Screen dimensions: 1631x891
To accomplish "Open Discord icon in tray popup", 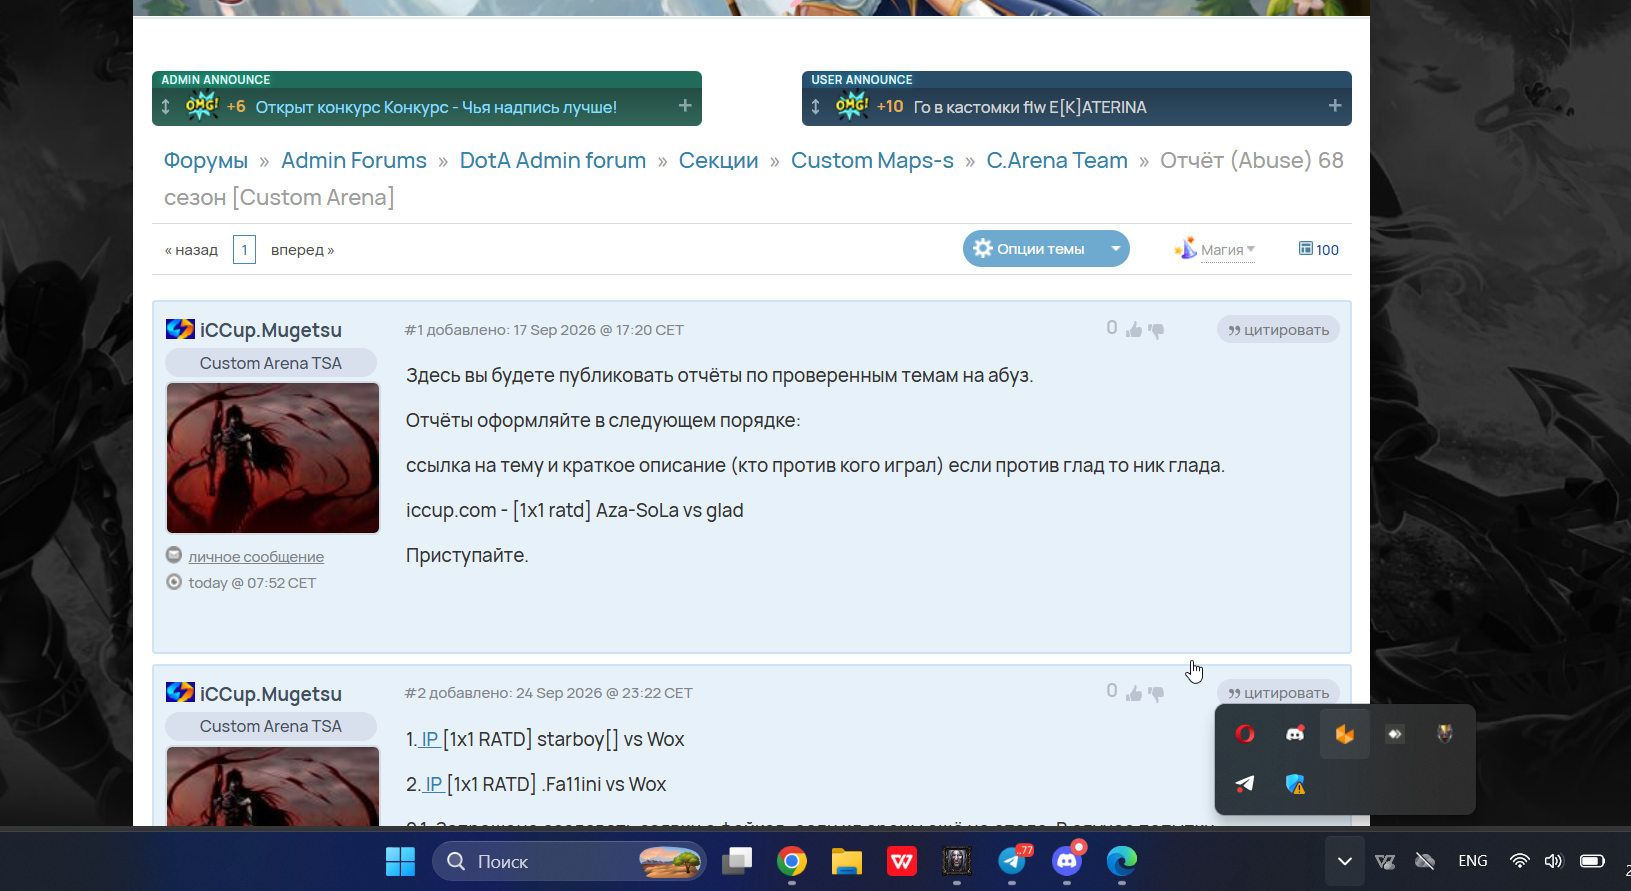I will coord(1295,734).
